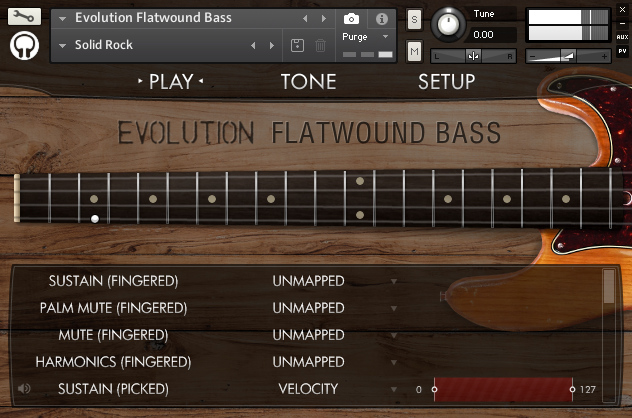632x418 pixels.
Task: Close the instrument with the X icon
Action: click(x=622, y=8)
